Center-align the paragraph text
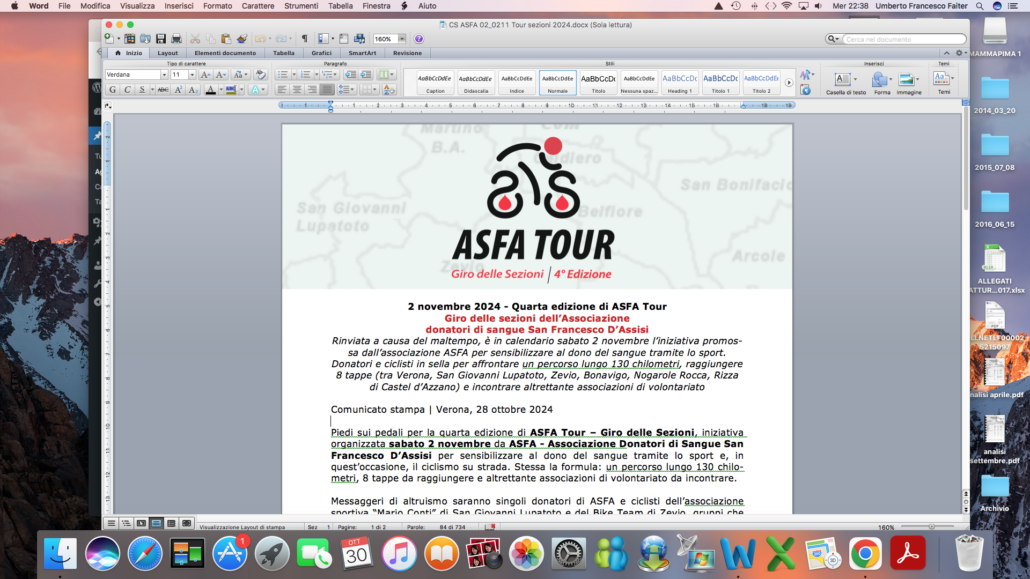Viewport: 1030px width, 579px height. tap(297, 90)
